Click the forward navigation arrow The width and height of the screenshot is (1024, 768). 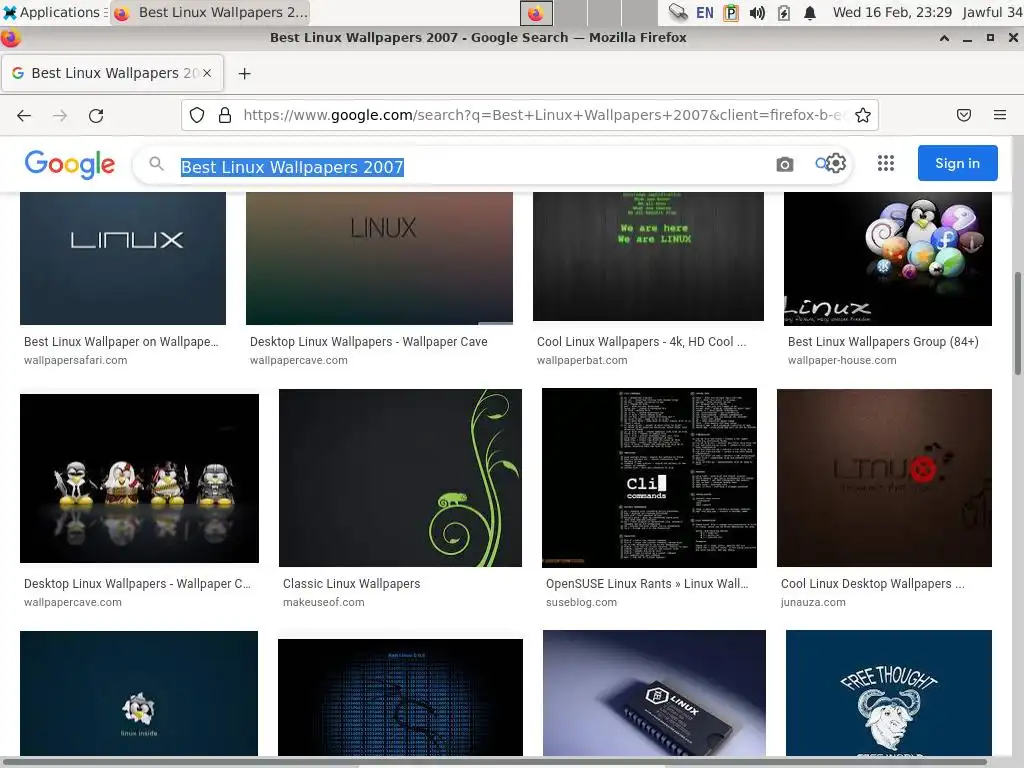point(60,116)
